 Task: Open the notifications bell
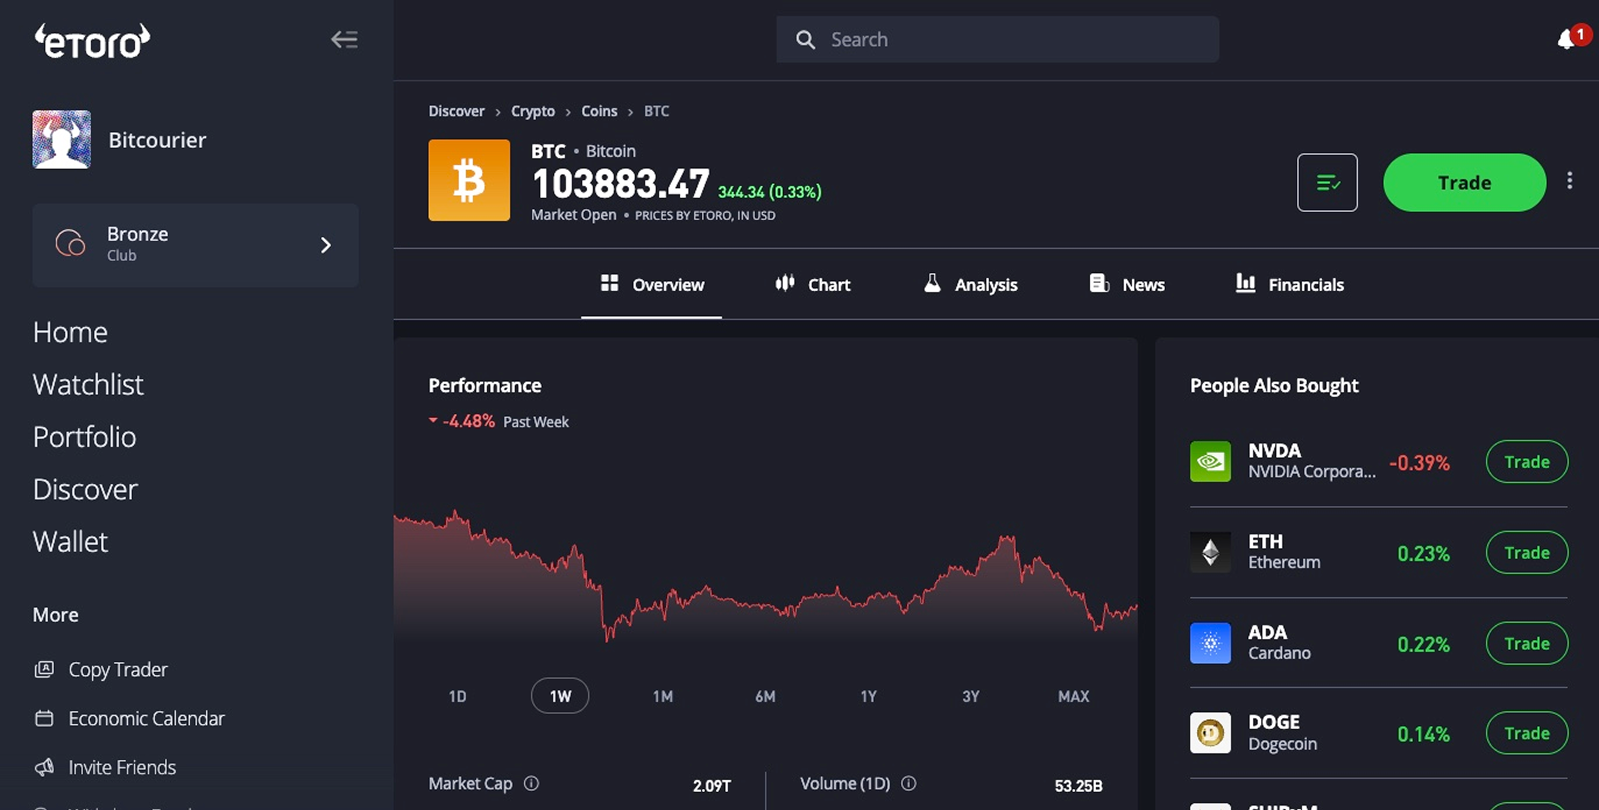coord(1567,40)
